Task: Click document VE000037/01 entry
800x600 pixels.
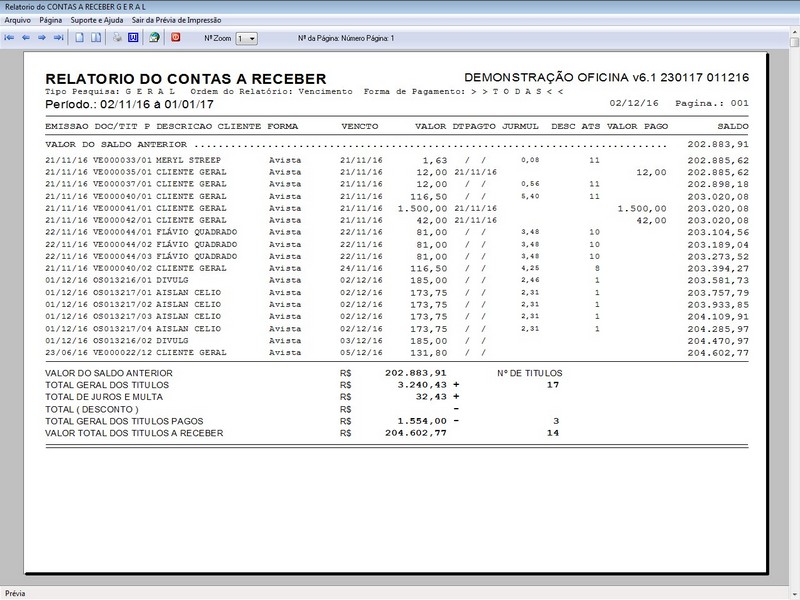Action: (122, 184)
